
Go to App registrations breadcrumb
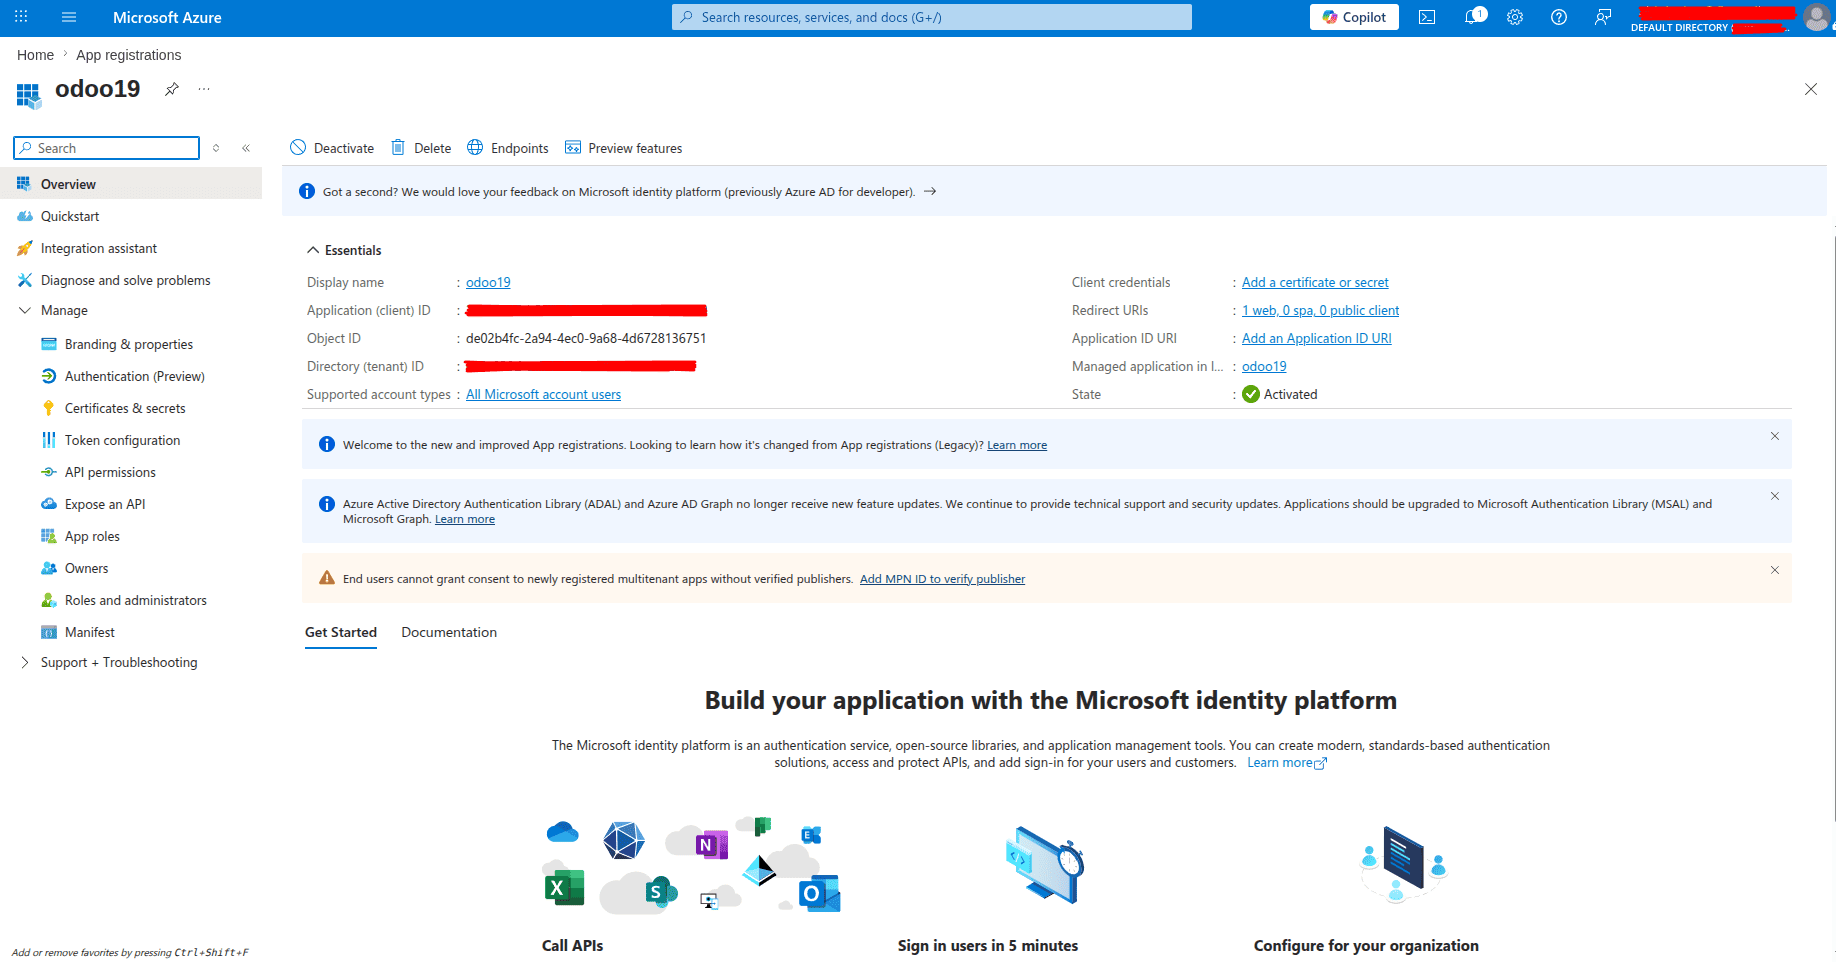(129, 55)
